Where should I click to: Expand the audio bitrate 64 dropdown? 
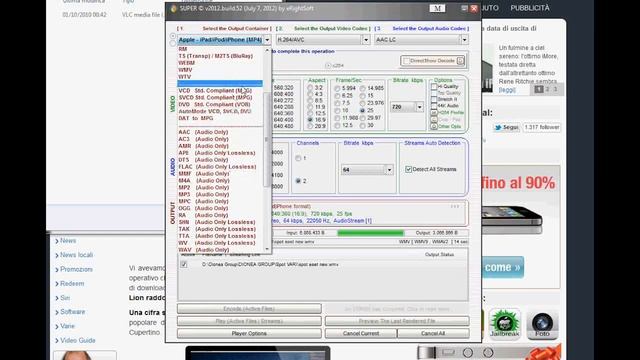[x=389, y=170]
